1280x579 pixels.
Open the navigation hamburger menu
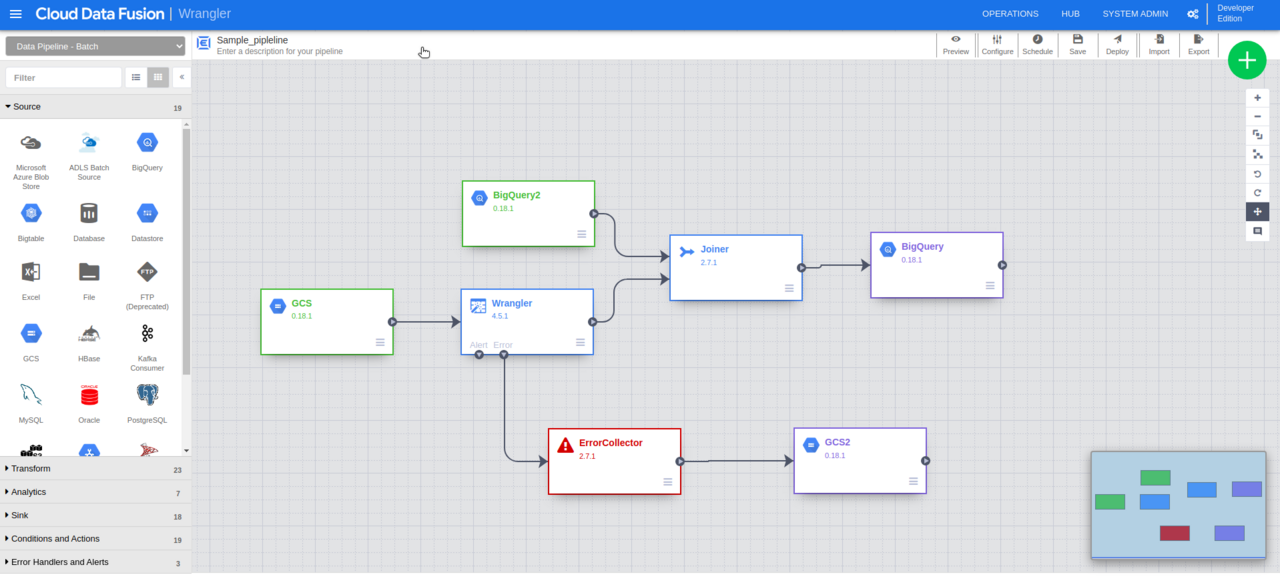click(15, 14)
